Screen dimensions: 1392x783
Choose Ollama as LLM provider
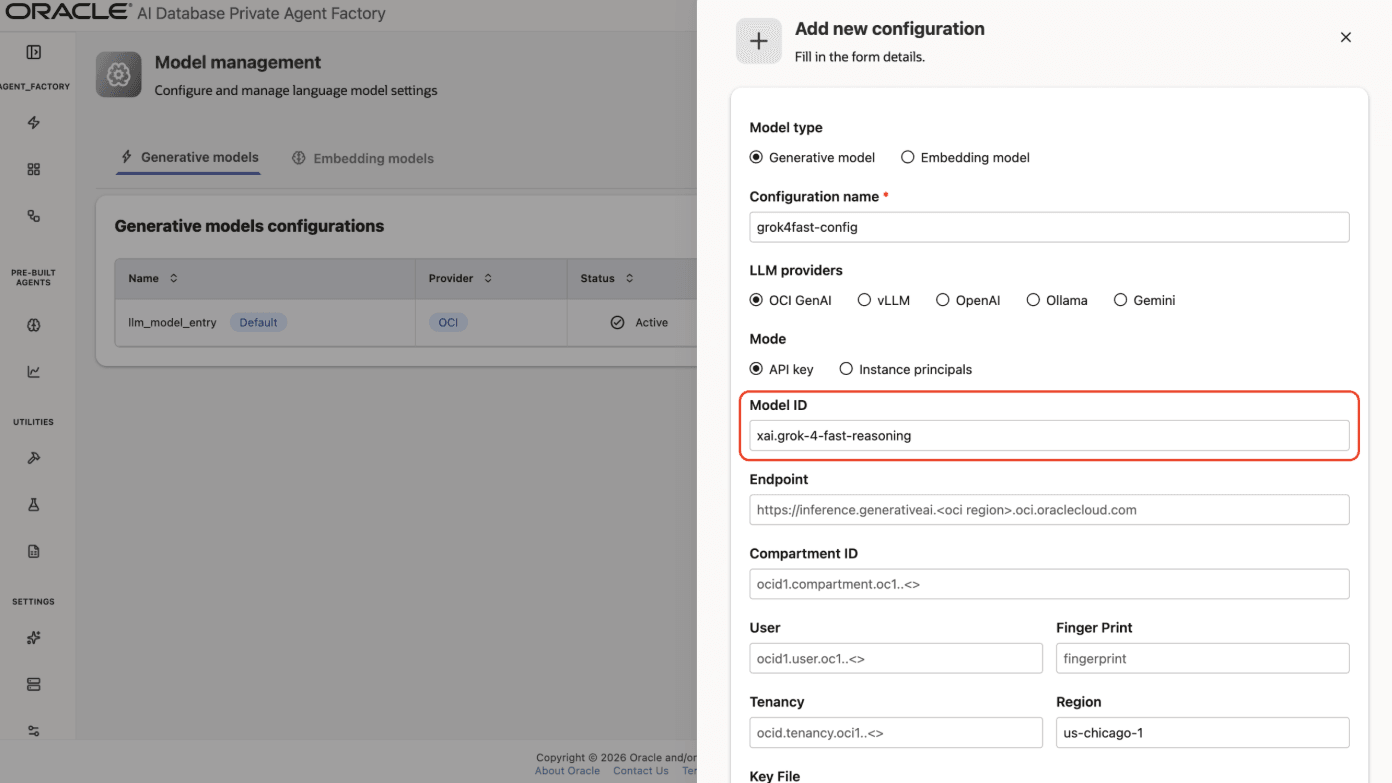1034,300
